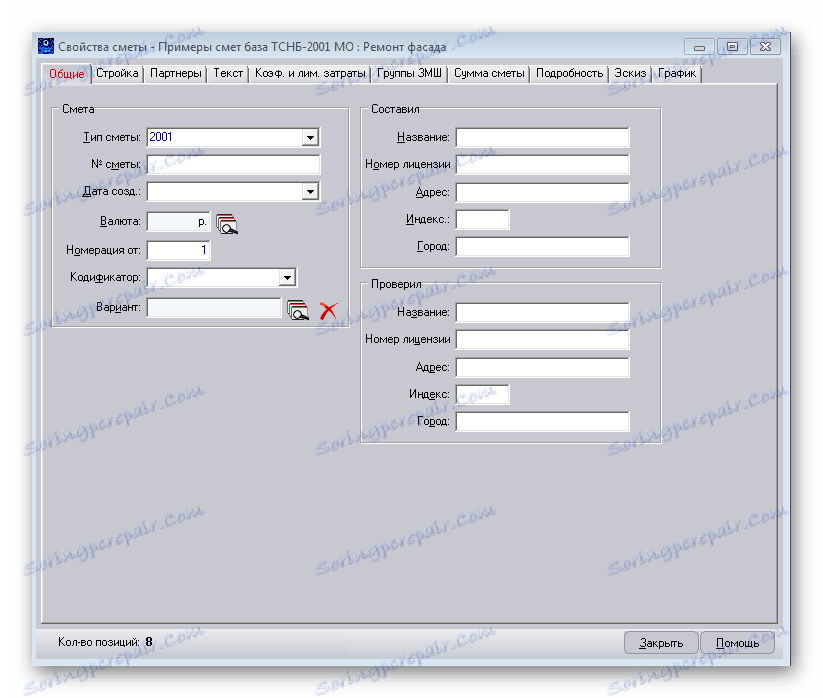Close the window with the title bar X

point(766,47)
